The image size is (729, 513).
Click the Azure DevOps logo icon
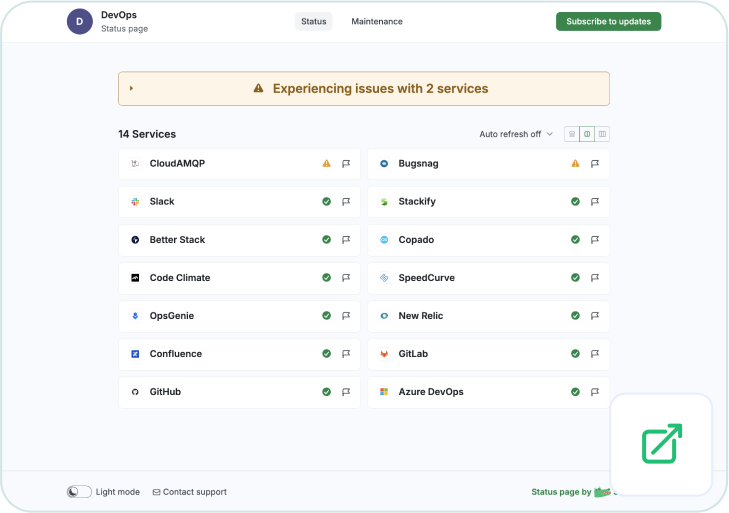coord(384,392)
